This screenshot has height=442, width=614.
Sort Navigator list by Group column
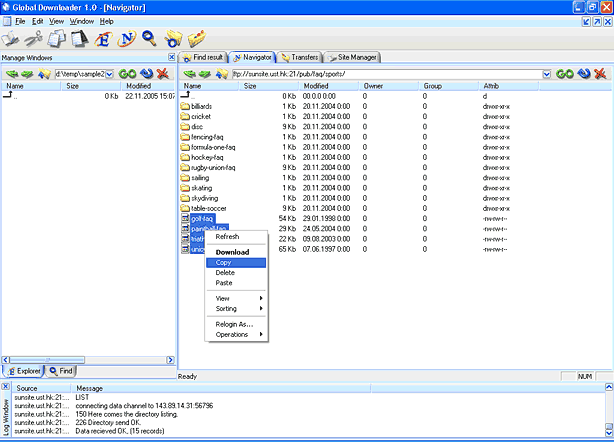[x=448, y=86]
